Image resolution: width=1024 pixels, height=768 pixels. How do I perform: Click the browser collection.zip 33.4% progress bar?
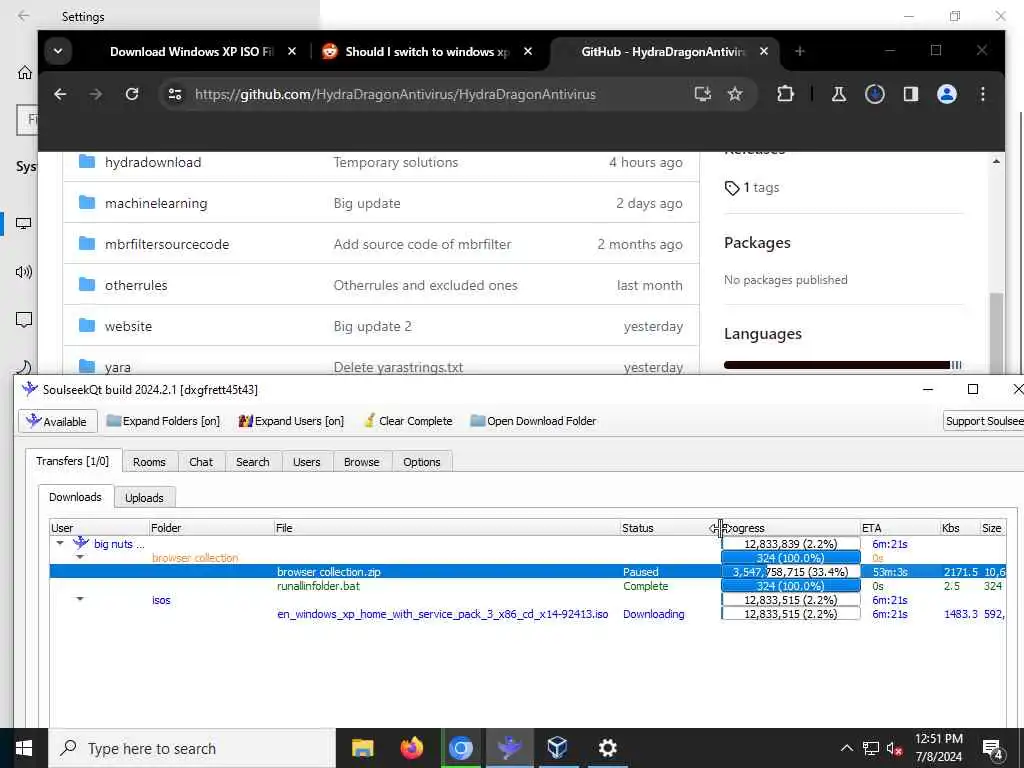(x=791, y=572)
